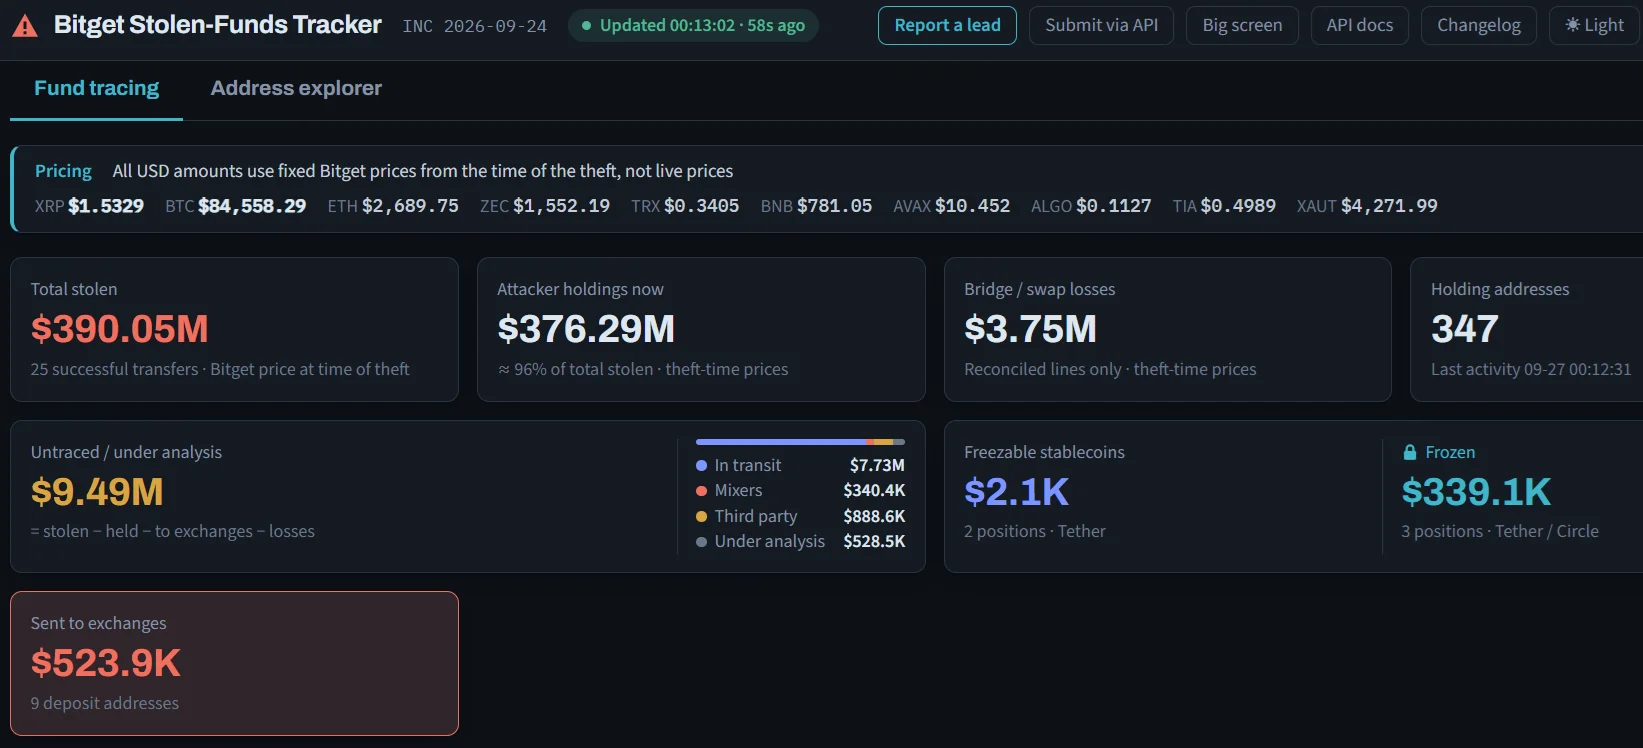Click the BNB price $781.05

pos(834,206)
